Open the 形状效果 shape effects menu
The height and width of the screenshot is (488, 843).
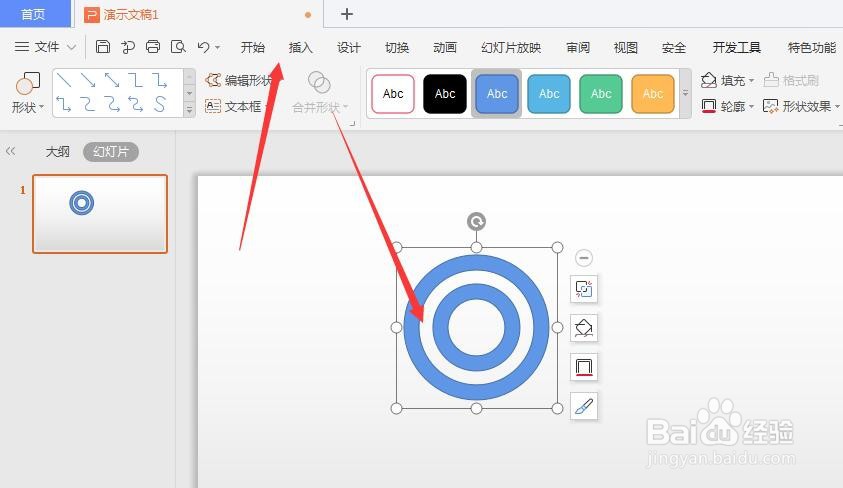pos(801,106)
